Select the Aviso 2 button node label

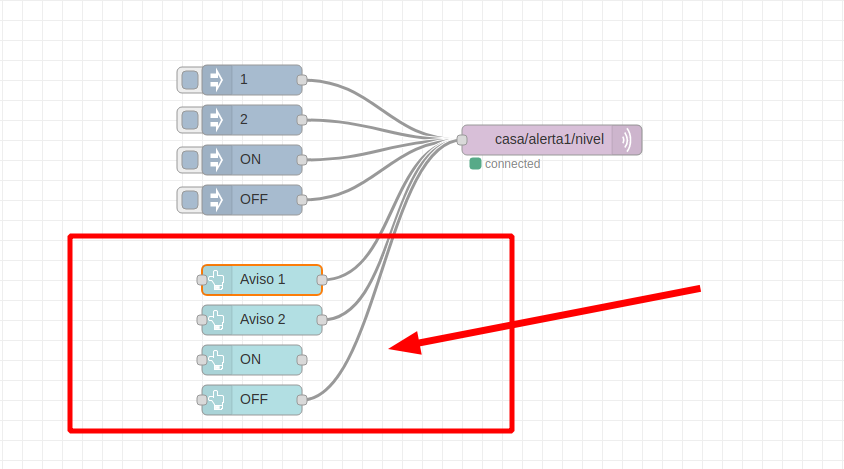tap(263, 319)
